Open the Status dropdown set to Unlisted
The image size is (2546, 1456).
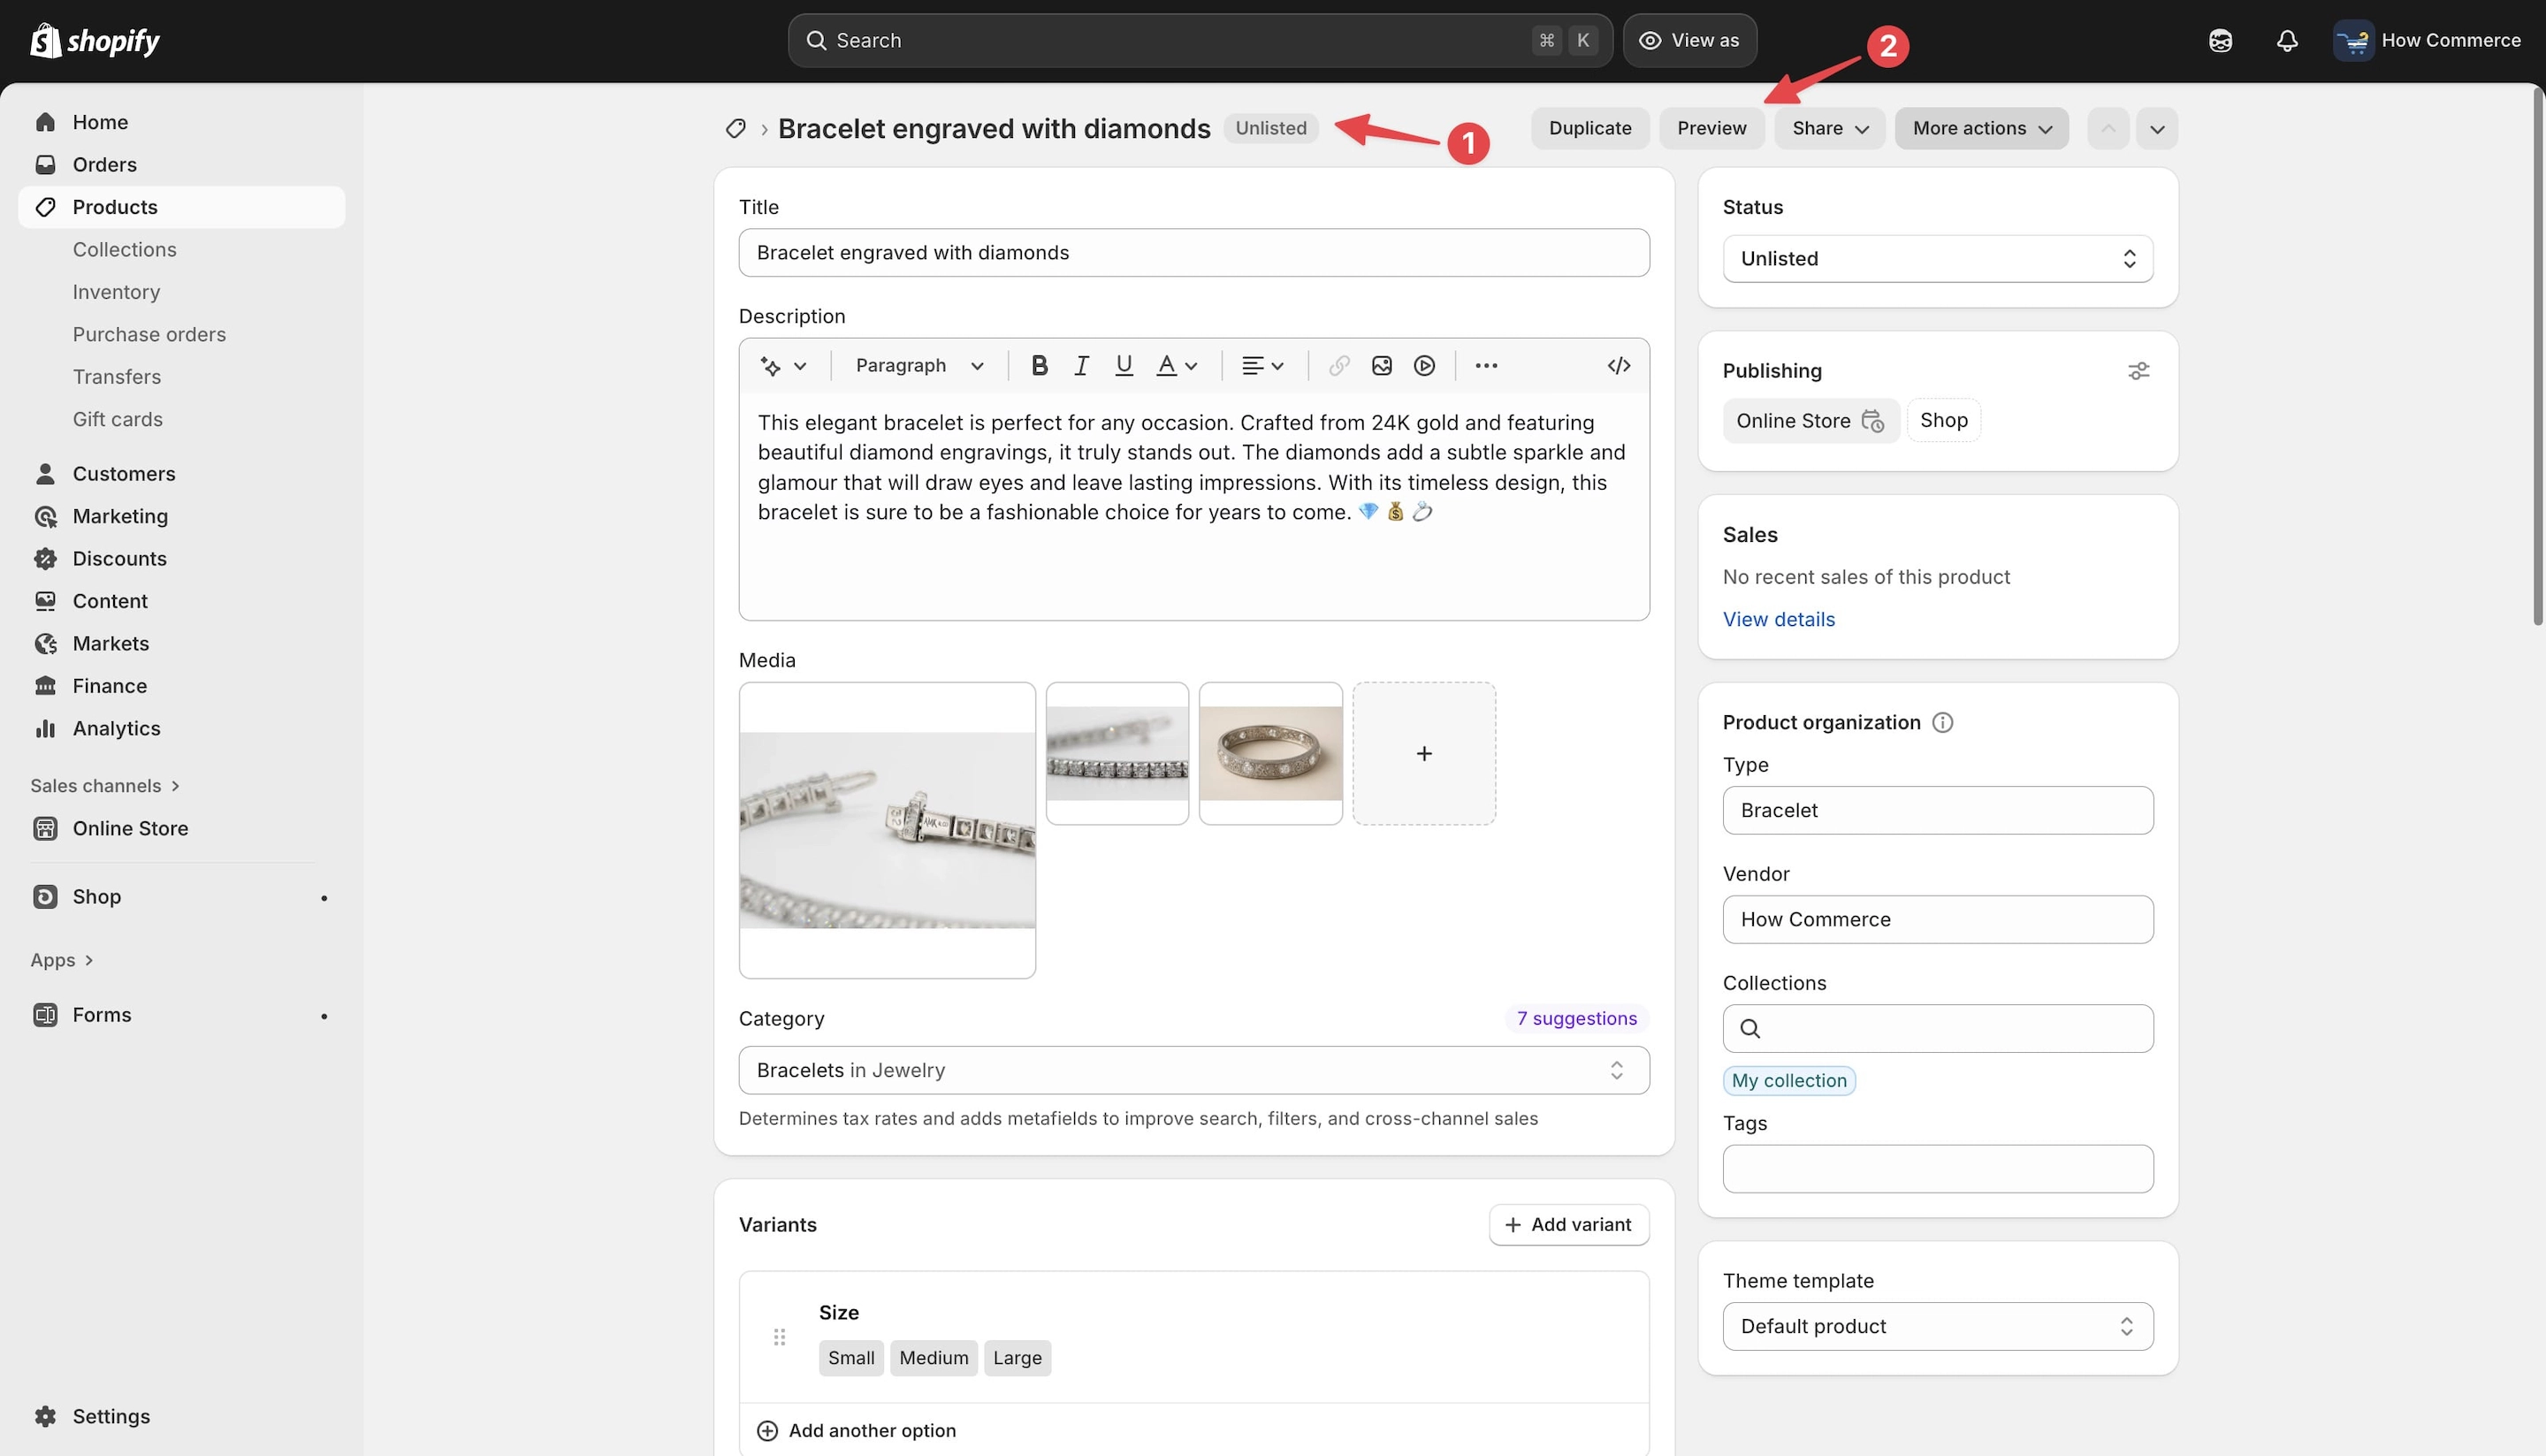(x=1937, y=259)
